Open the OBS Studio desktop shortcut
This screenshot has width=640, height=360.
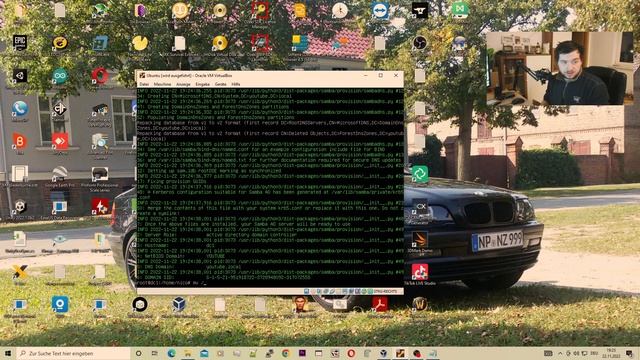(420, 42)
